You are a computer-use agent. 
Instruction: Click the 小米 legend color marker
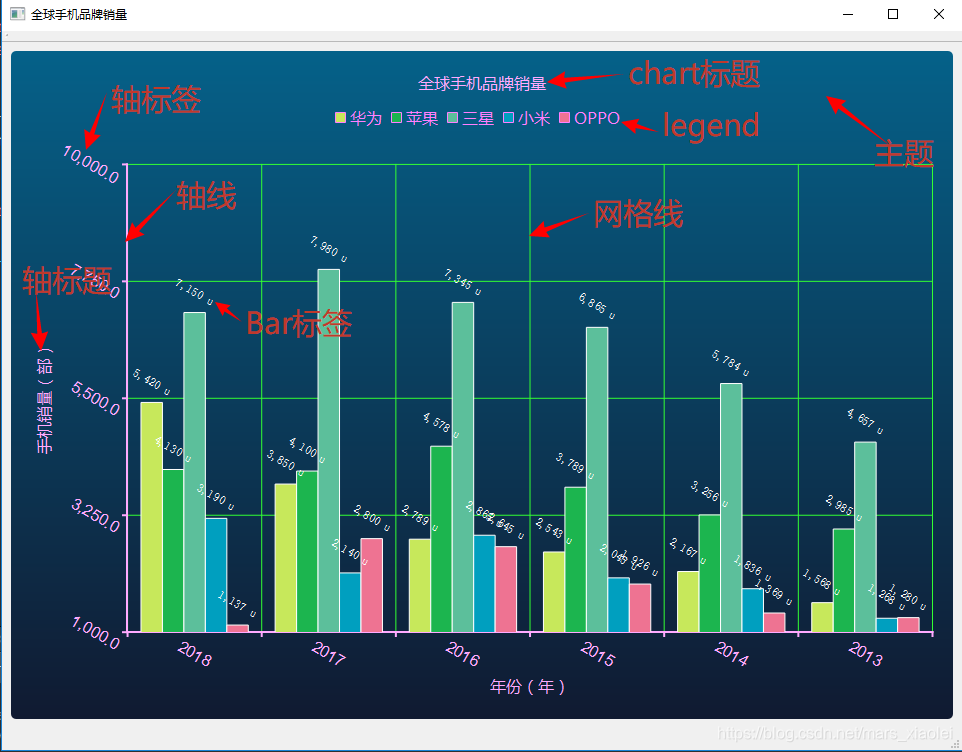[x=509, y=118]
